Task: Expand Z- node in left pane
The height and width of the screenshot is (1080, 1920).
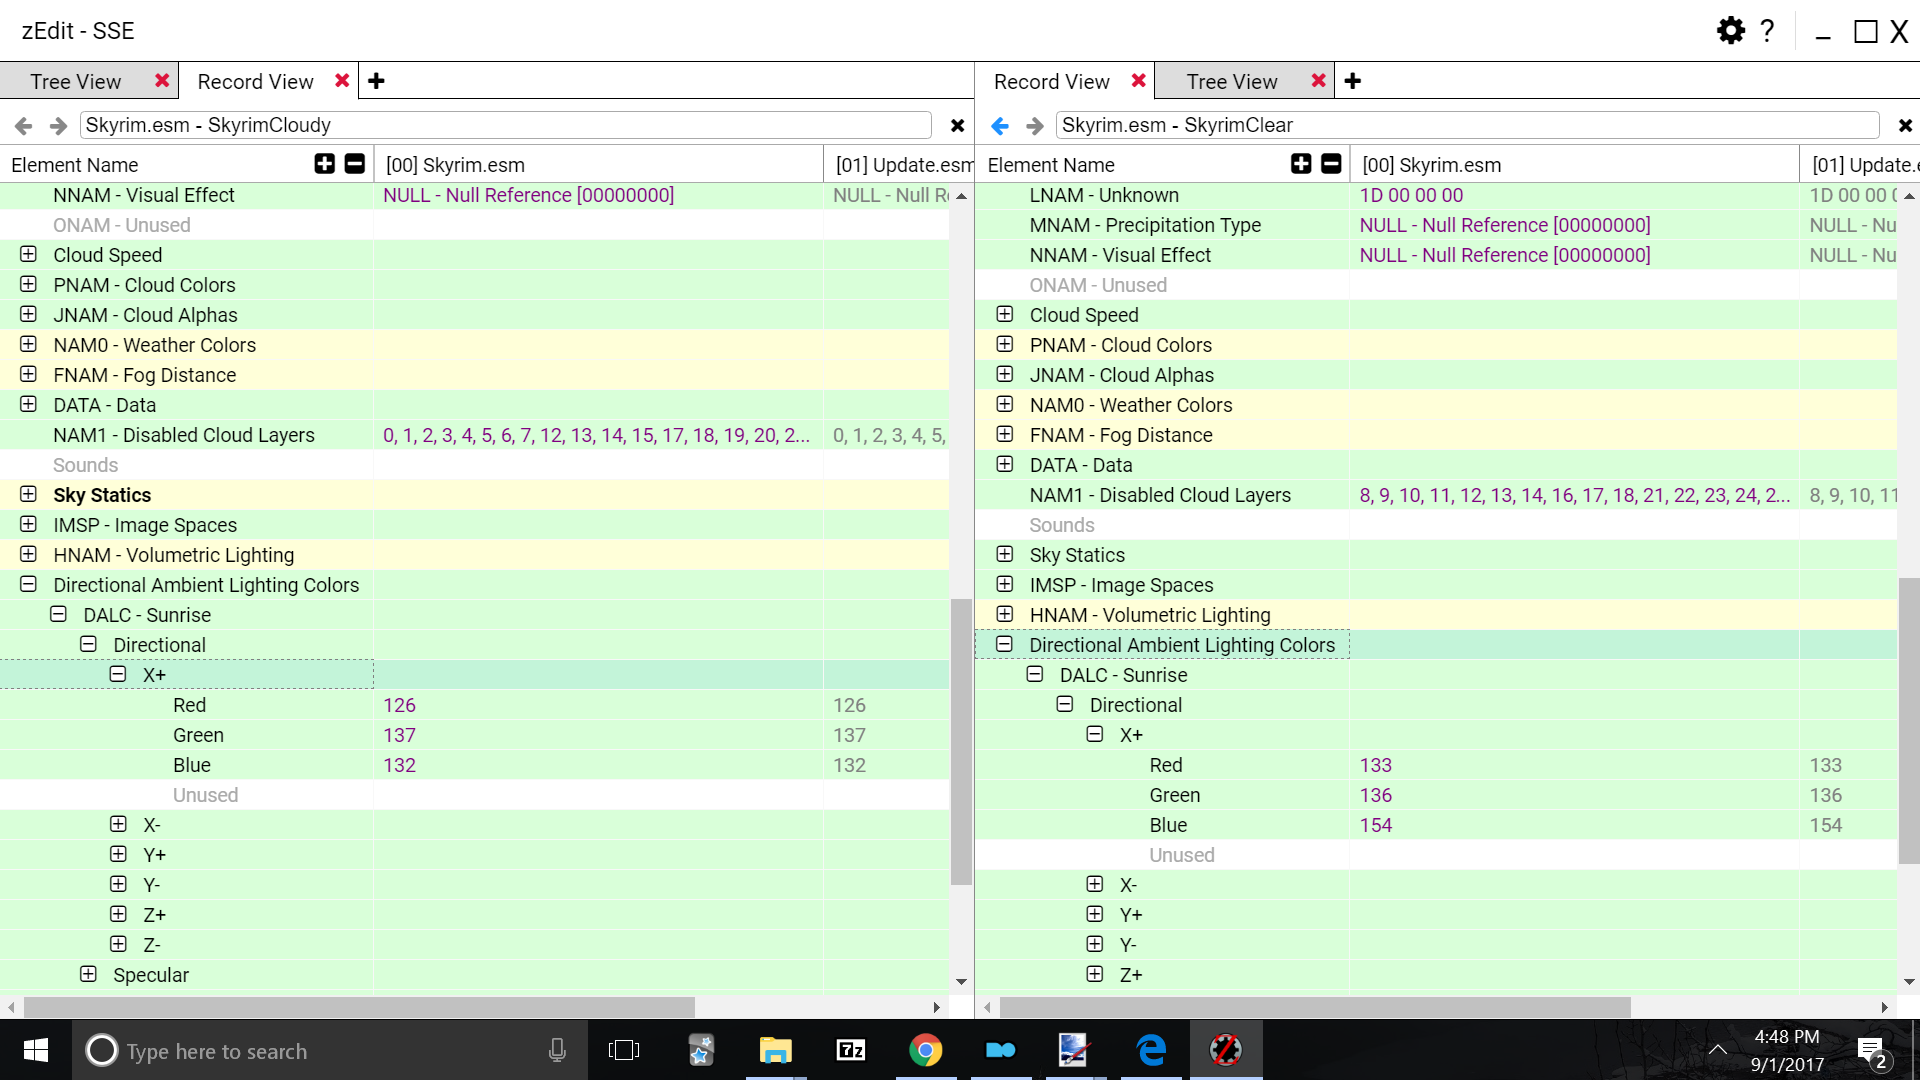Action: click(118, 944)
